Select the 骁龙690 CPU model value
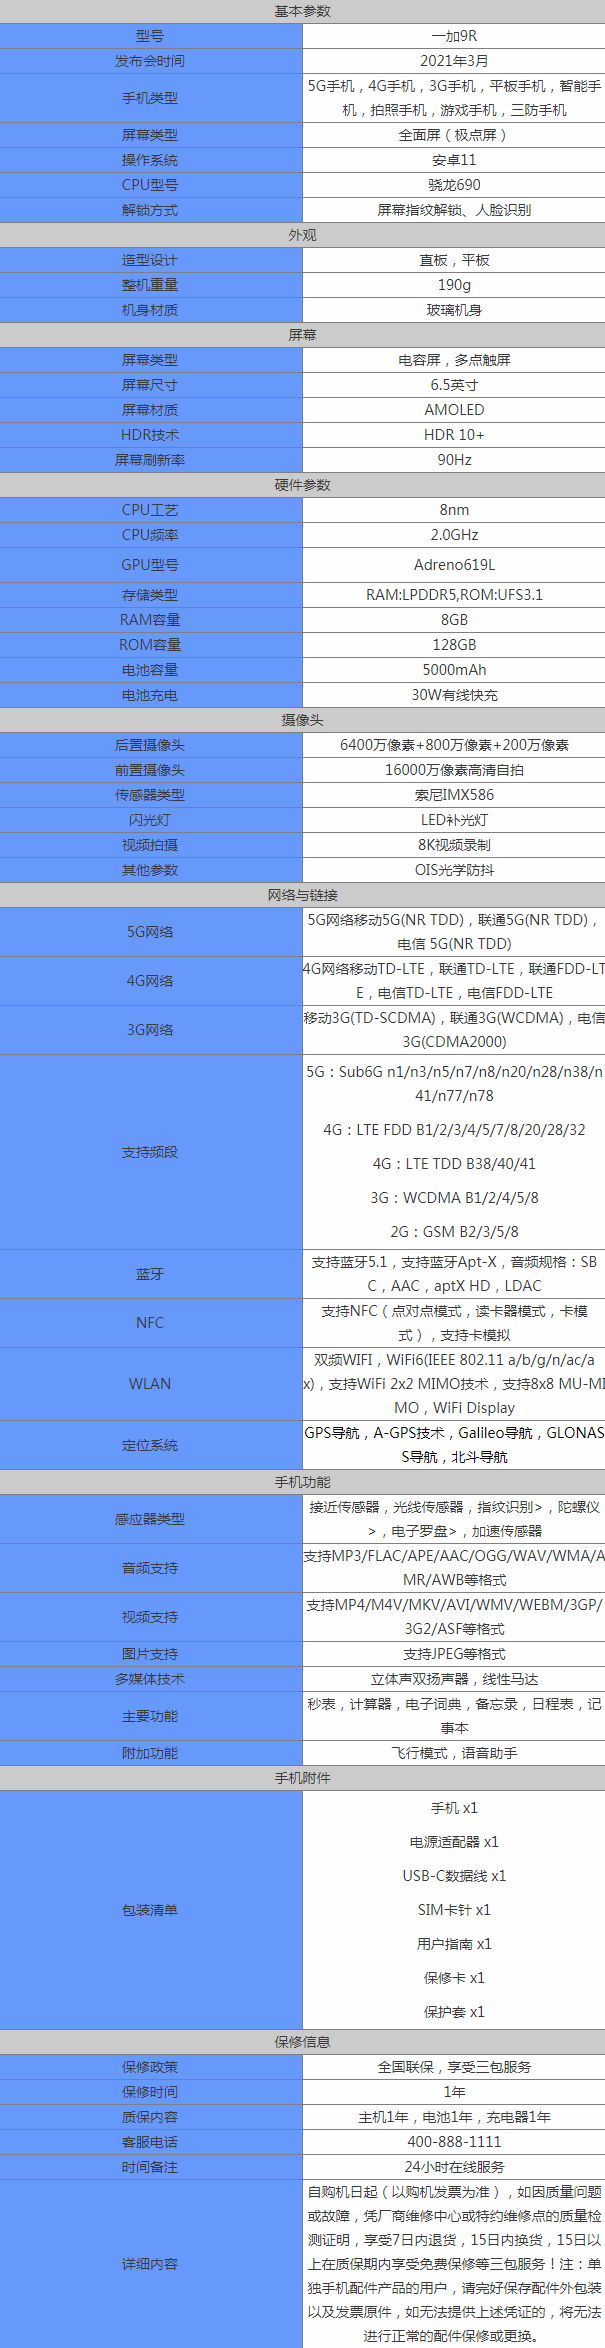The height and width of the screenshot is (2348, 605). (454, 185)
